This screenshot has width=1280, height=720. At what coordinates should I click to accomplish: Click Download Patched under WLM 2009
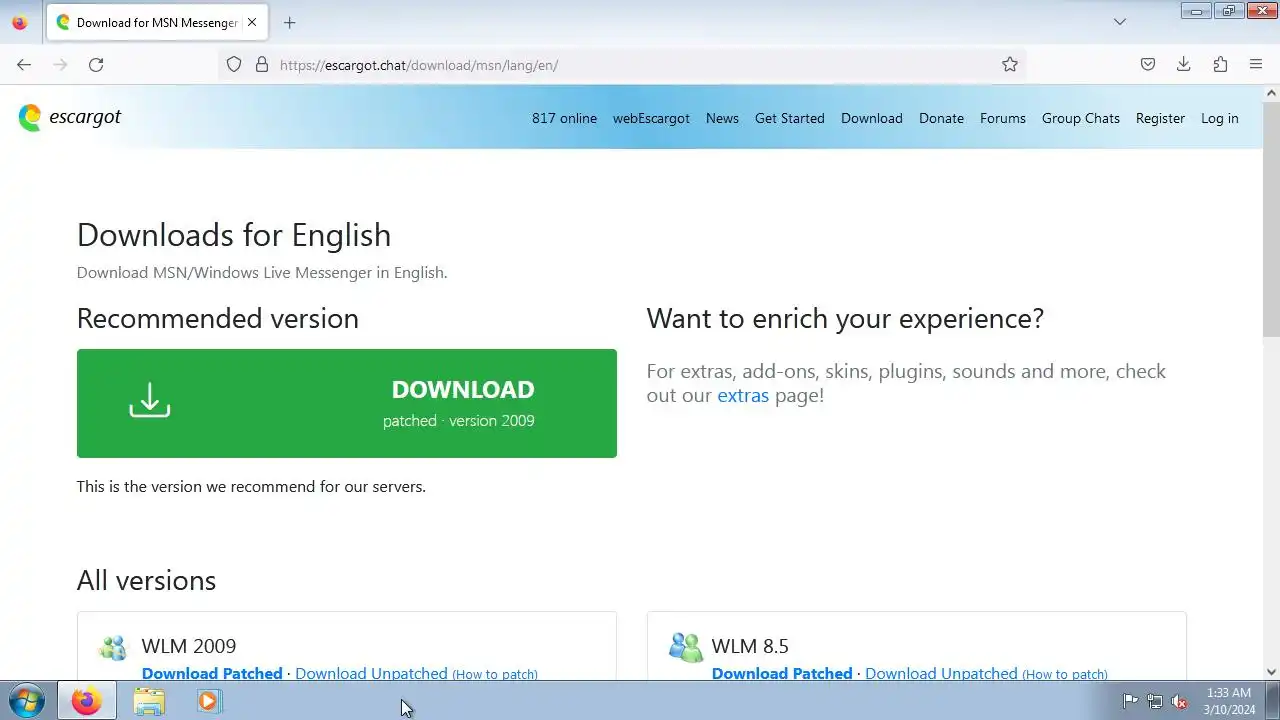[212, 673]
